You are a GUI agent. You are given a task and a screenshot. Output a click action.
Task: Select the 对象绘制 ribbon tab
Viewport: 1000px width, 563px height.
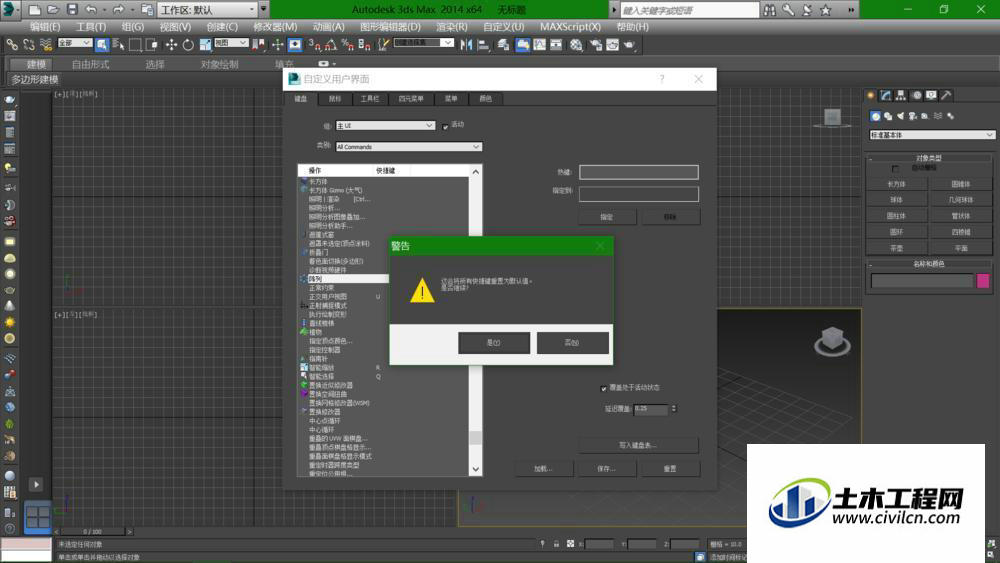(x=219, y=64)
